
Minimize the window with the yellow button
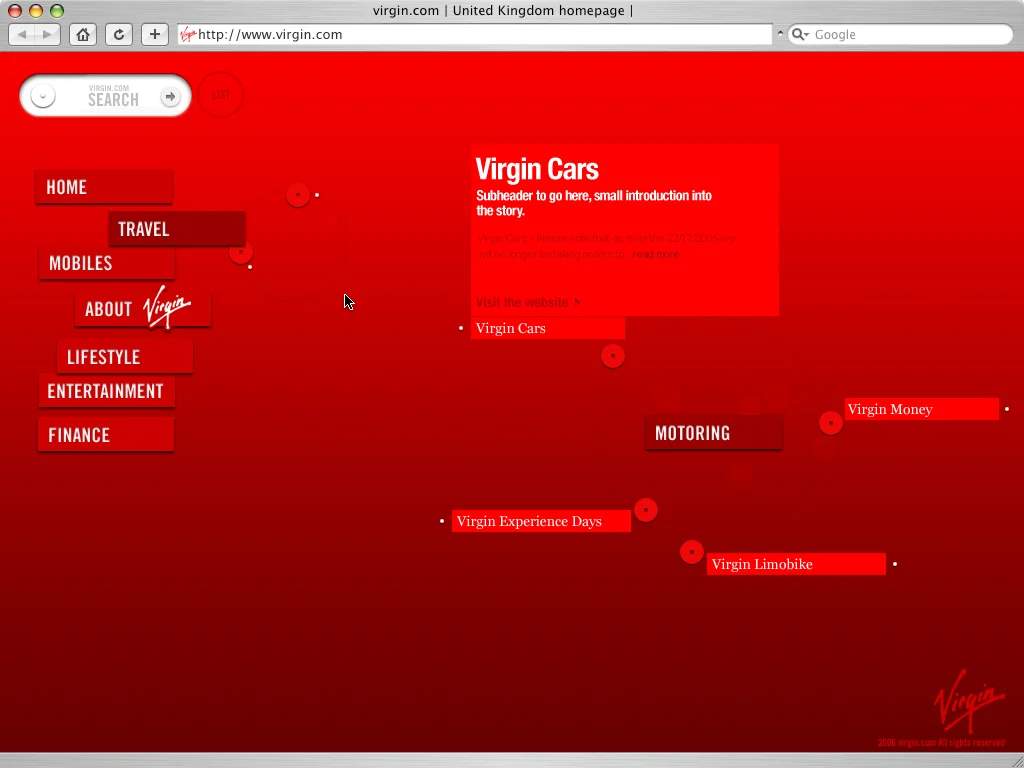point(36,10)
